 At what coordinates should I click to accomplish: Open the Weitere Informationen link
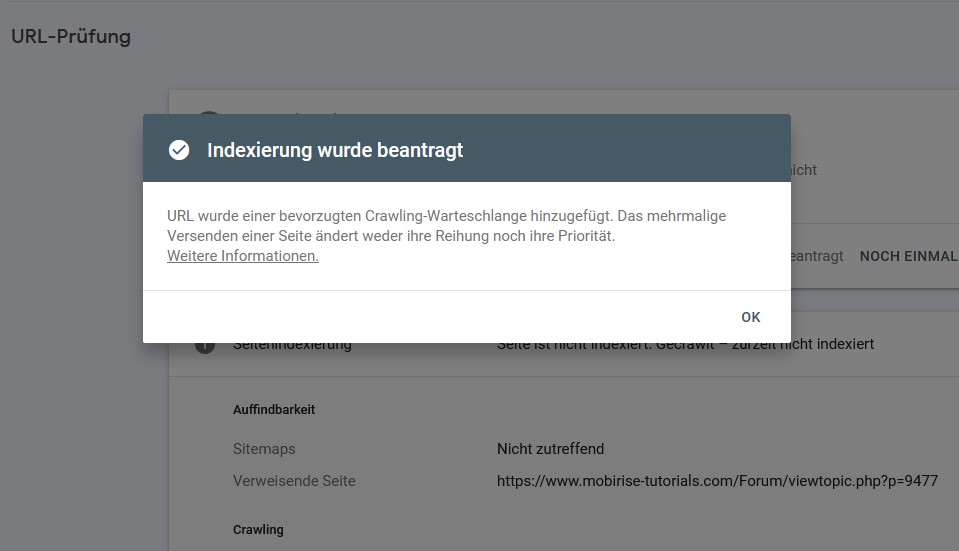tap(243, 256)
